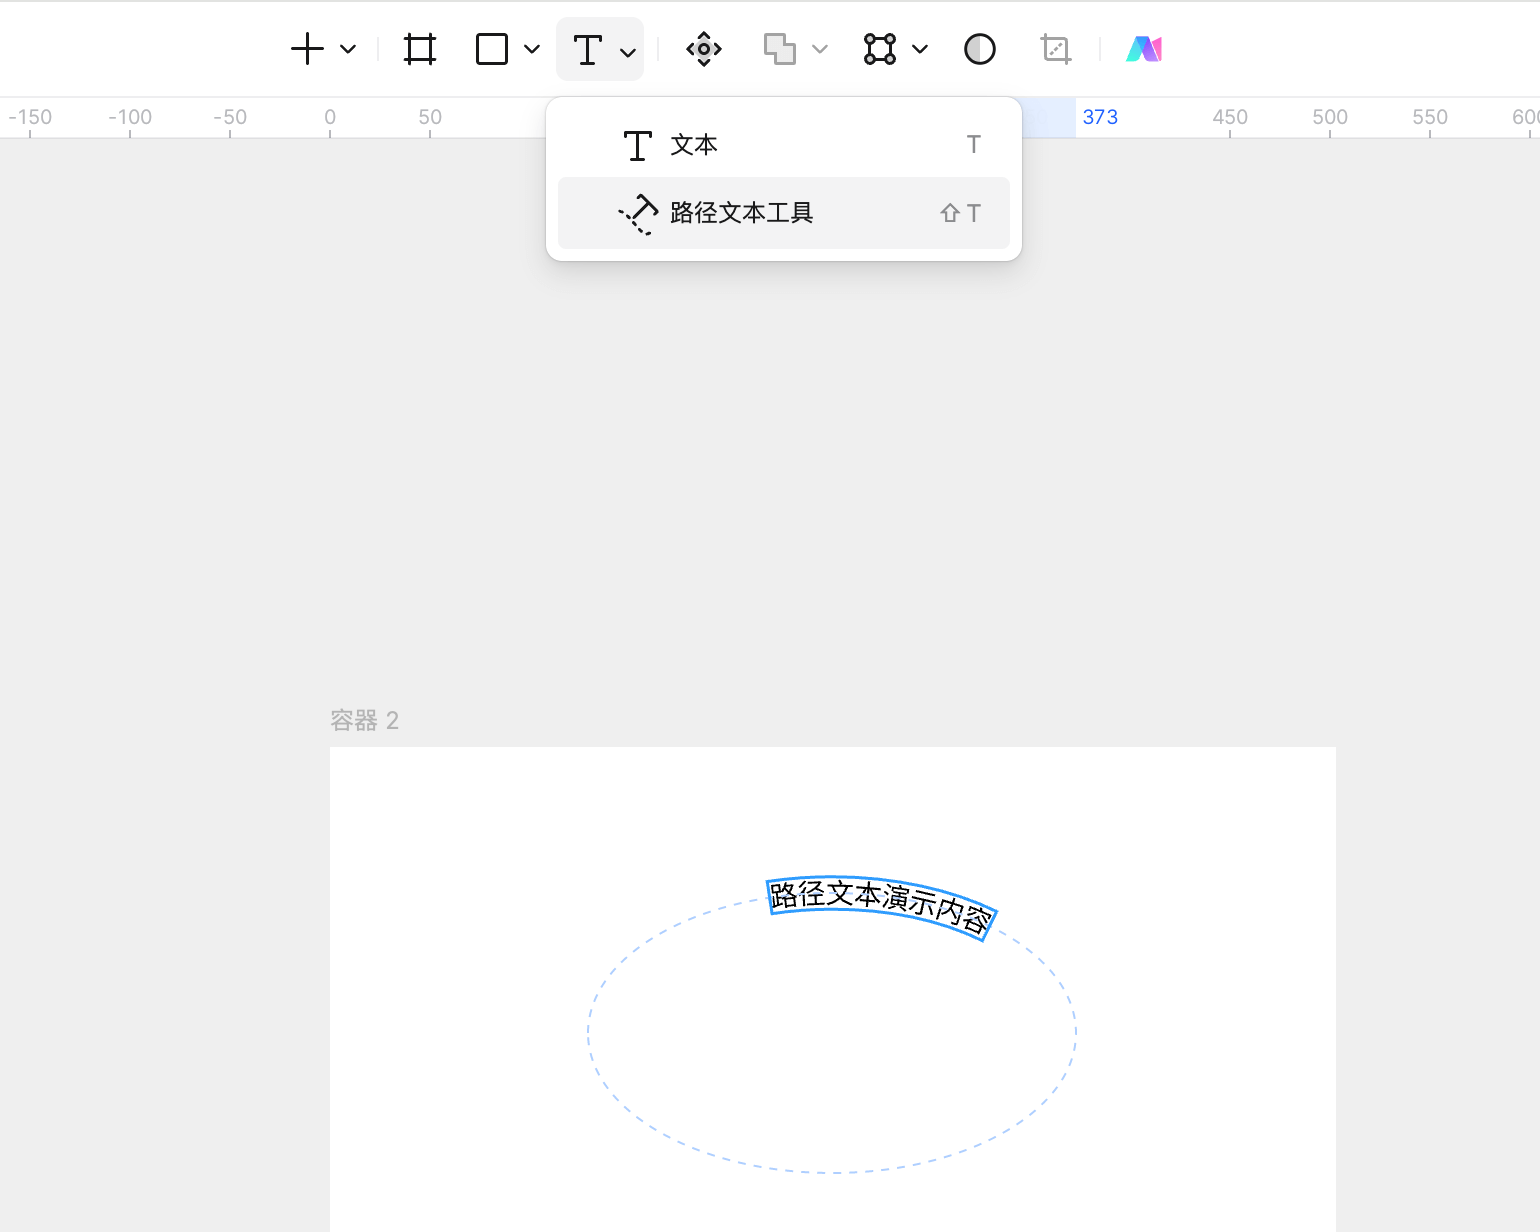1540x1232 pixels.
Task: Select the crop tool icon
Action: [1056, 49]
